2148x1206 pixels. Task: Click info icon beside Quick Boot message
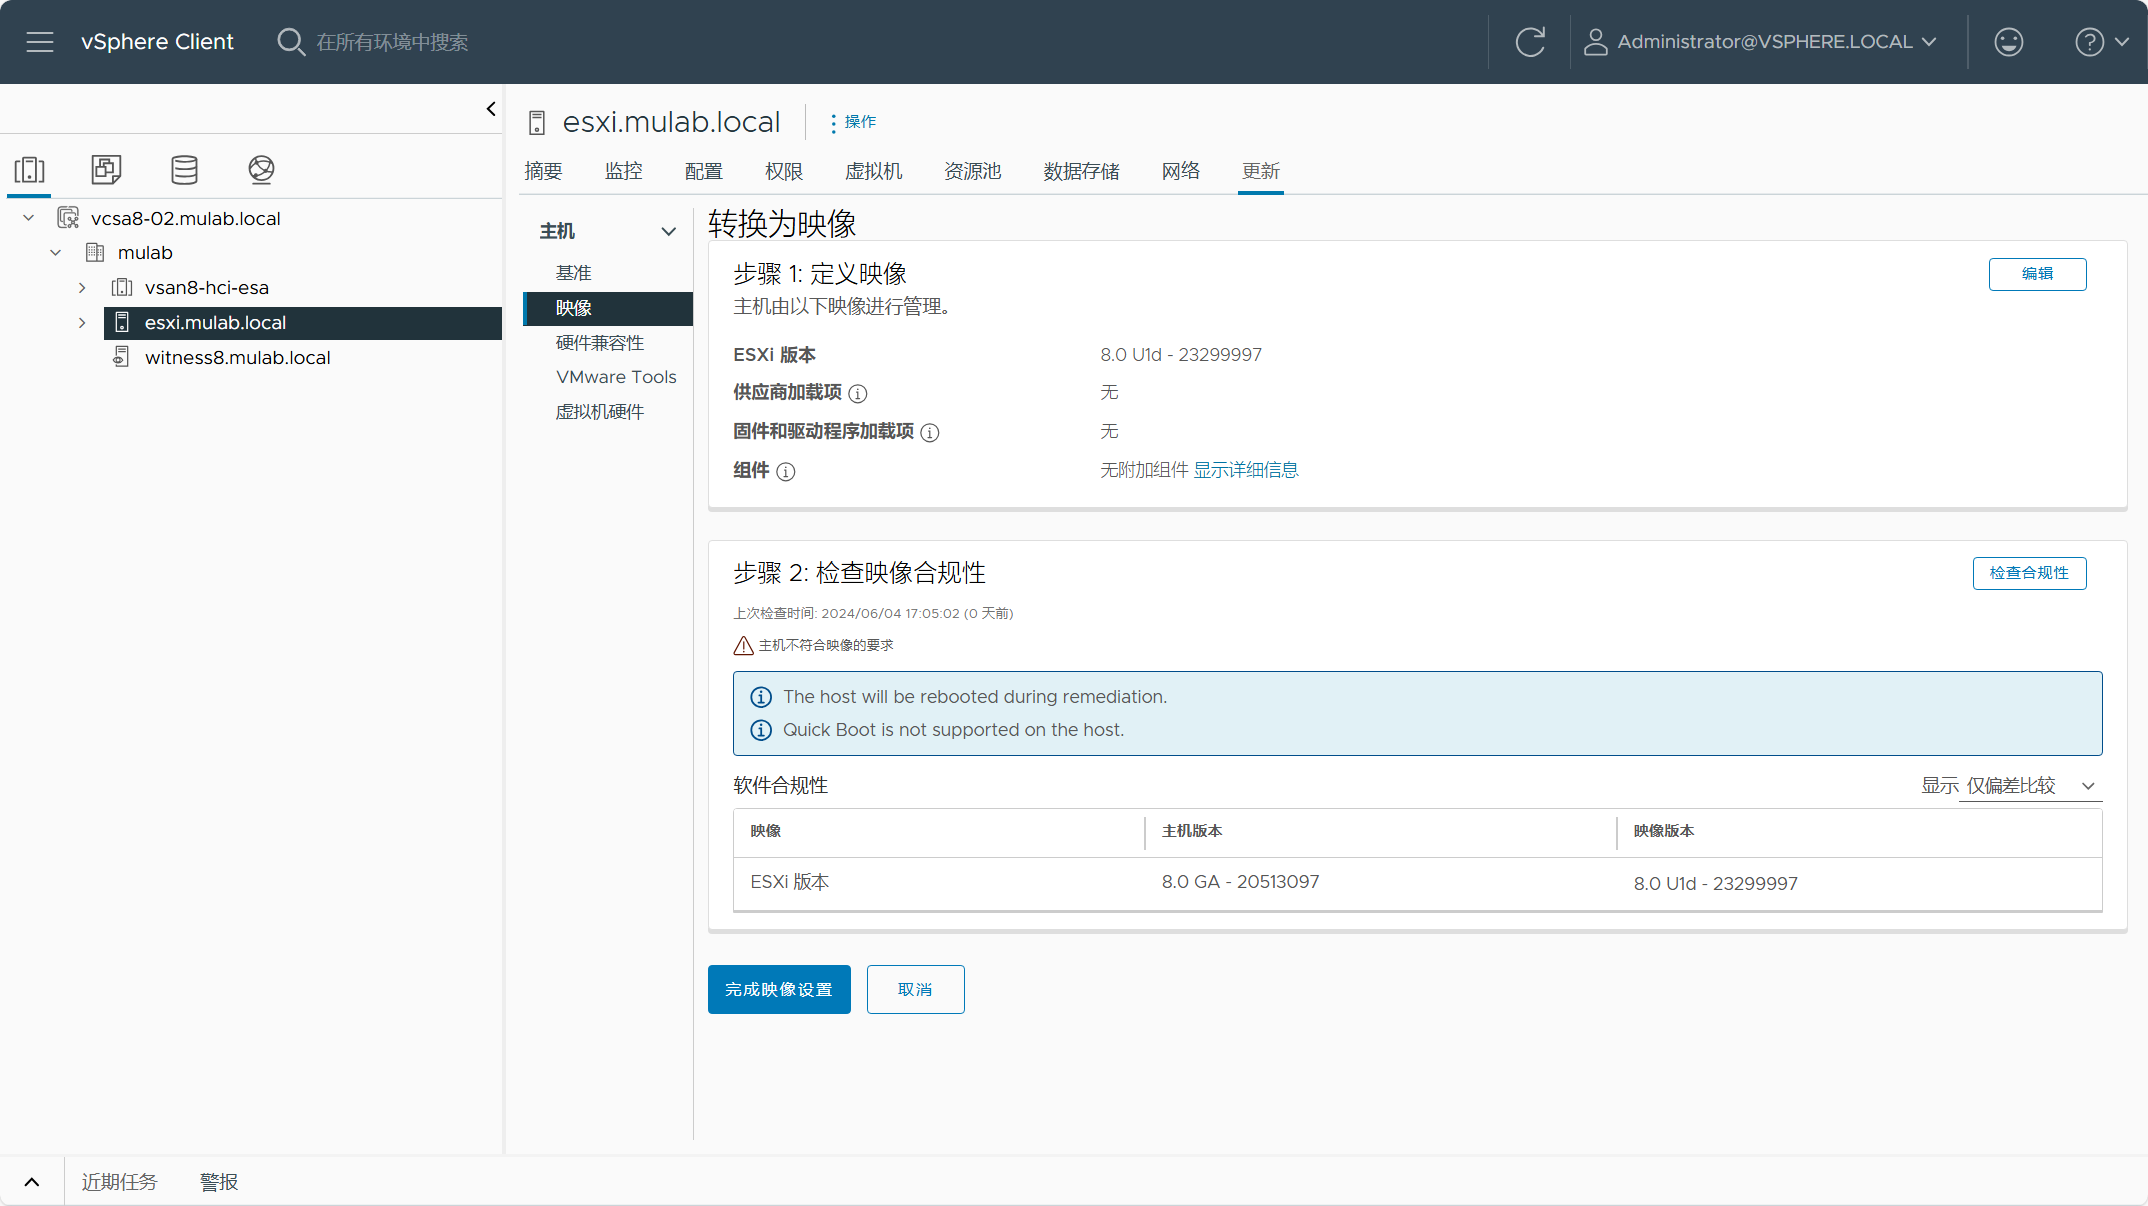(761, 730)
